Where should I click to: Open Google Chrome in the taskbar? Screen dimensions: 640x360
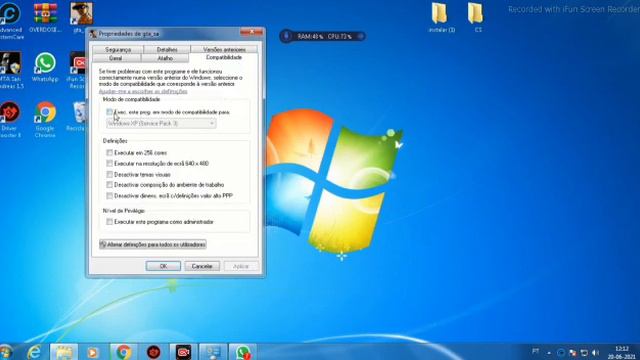pos(123,352)
